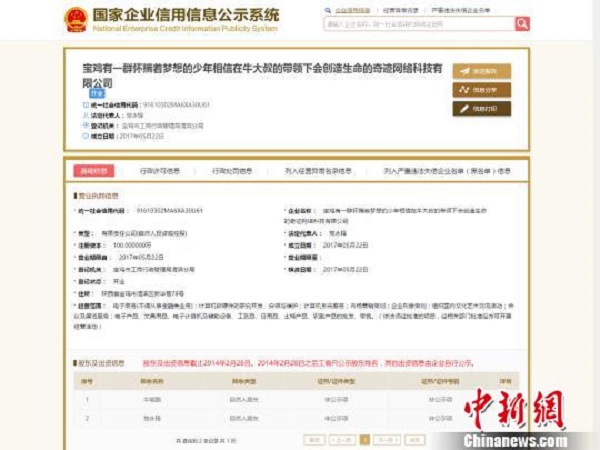Switch to the 行政许可信息 tab

pyautogui.click(x=159, y=171)
